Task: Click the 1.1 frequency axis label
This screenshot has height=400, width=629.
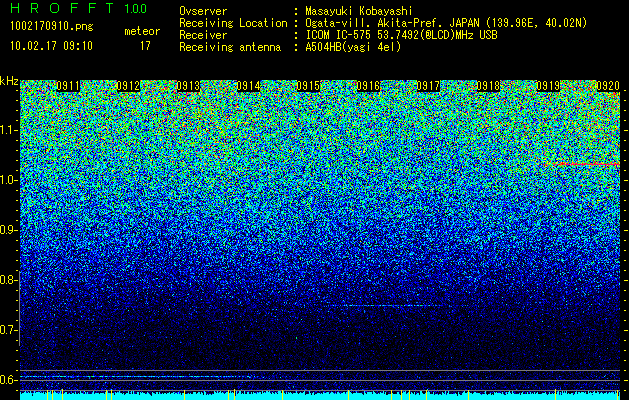Action: [9, 130]
